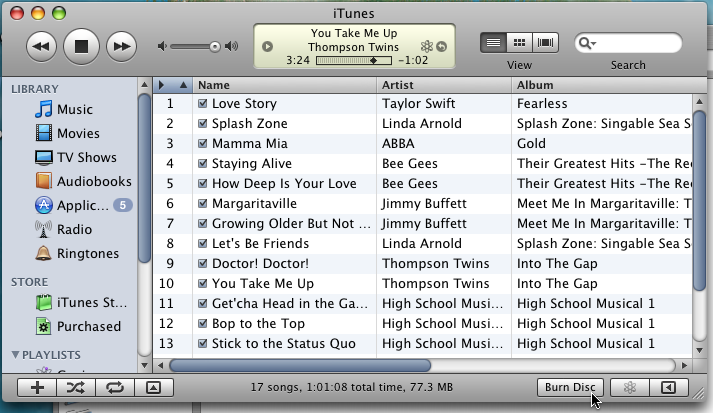
Task: Click the Genius button in bottom bar
Action: pos(630,388)
